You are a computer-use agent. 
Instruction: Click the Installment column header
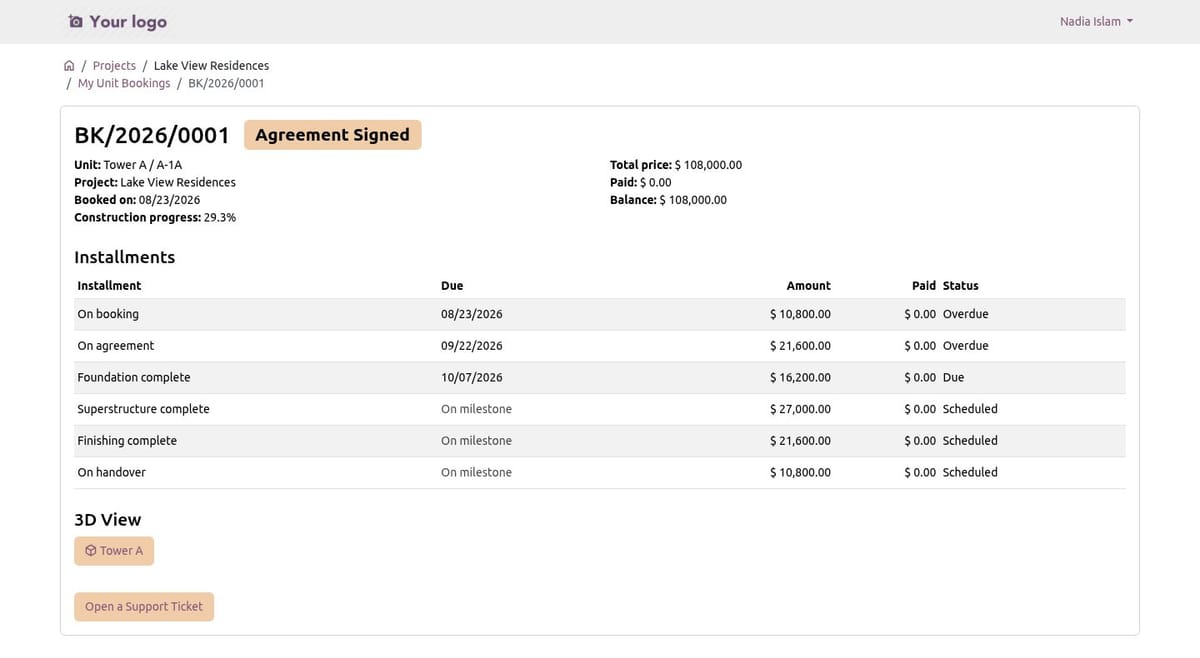coord(109,286)
